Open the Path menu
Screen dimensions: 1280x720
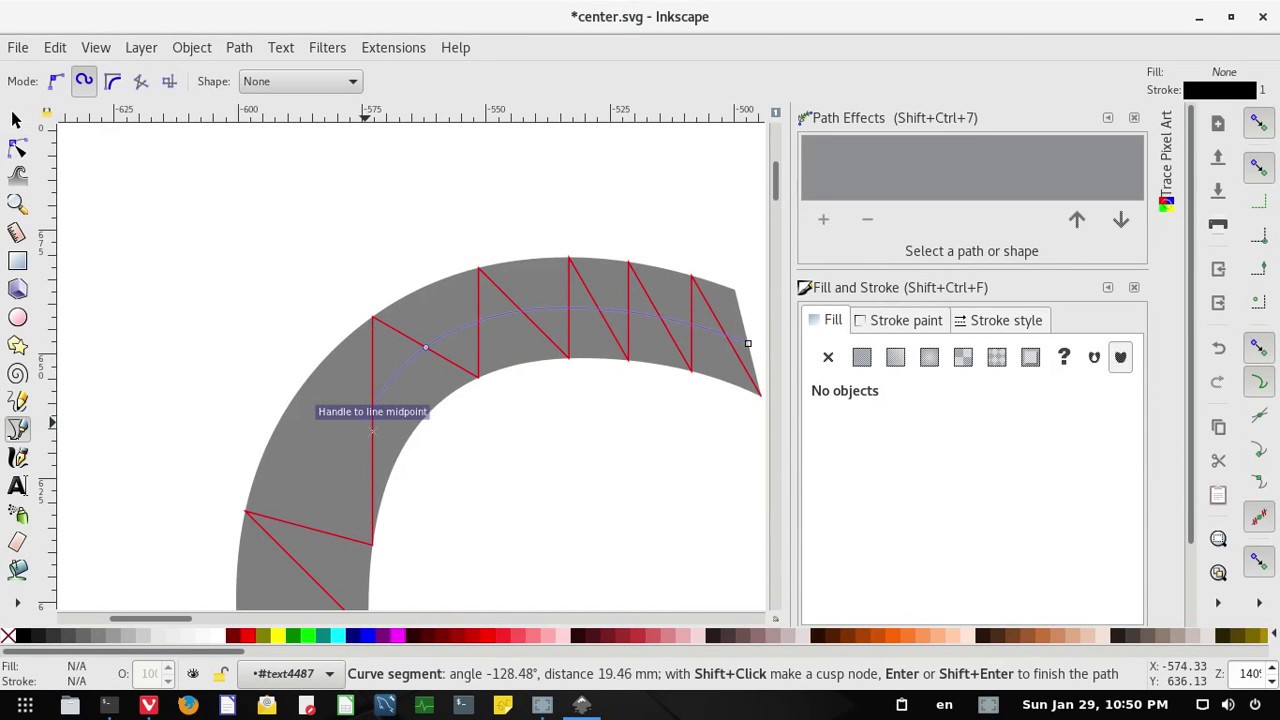(239, 47)
